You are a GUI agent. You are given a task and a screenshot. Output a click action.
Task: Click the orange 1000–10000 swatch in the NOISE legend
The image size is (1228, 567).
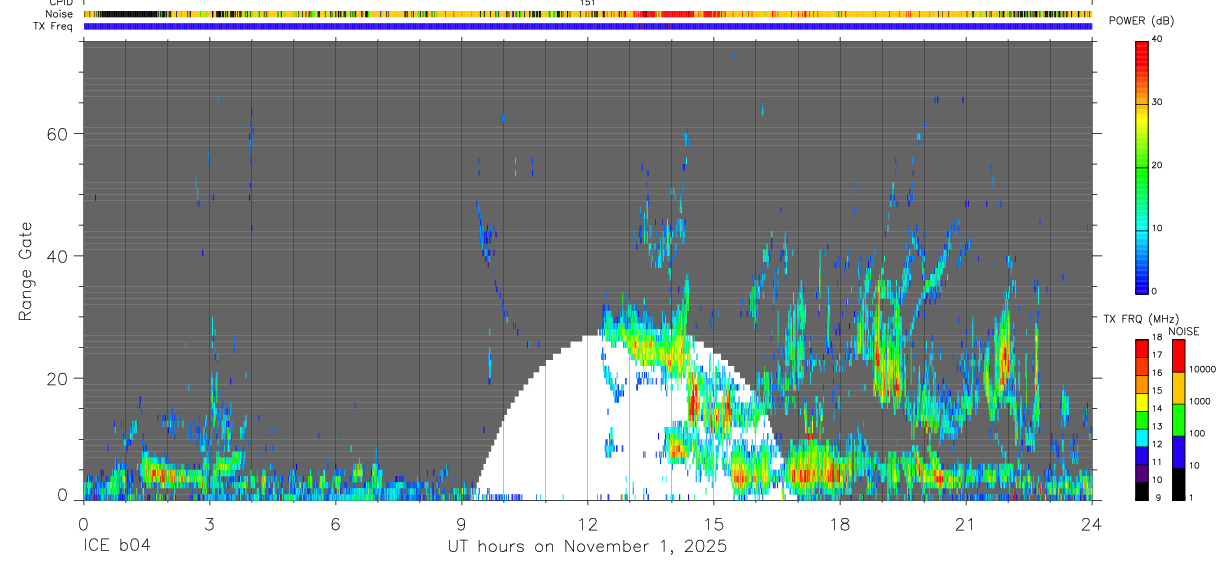(x=1178, y=388)
